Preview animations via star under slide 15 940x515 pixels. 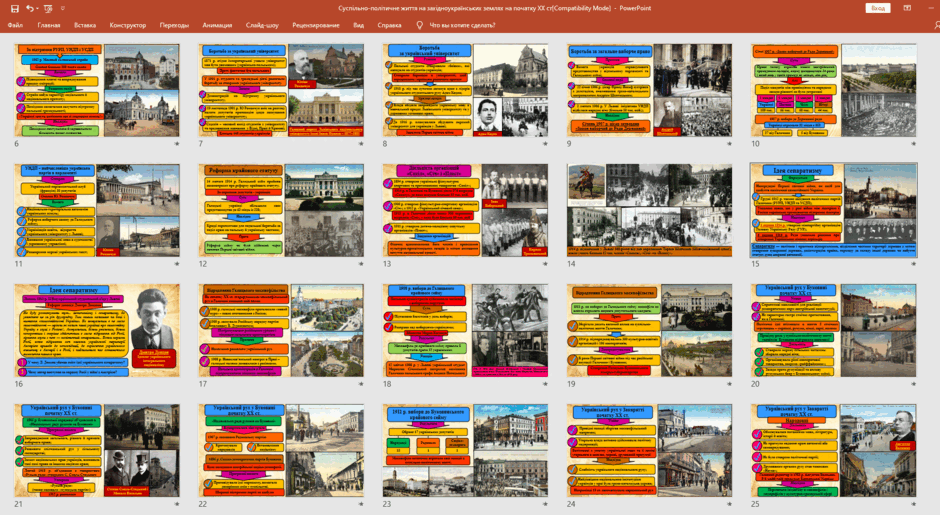pos(913,264)
